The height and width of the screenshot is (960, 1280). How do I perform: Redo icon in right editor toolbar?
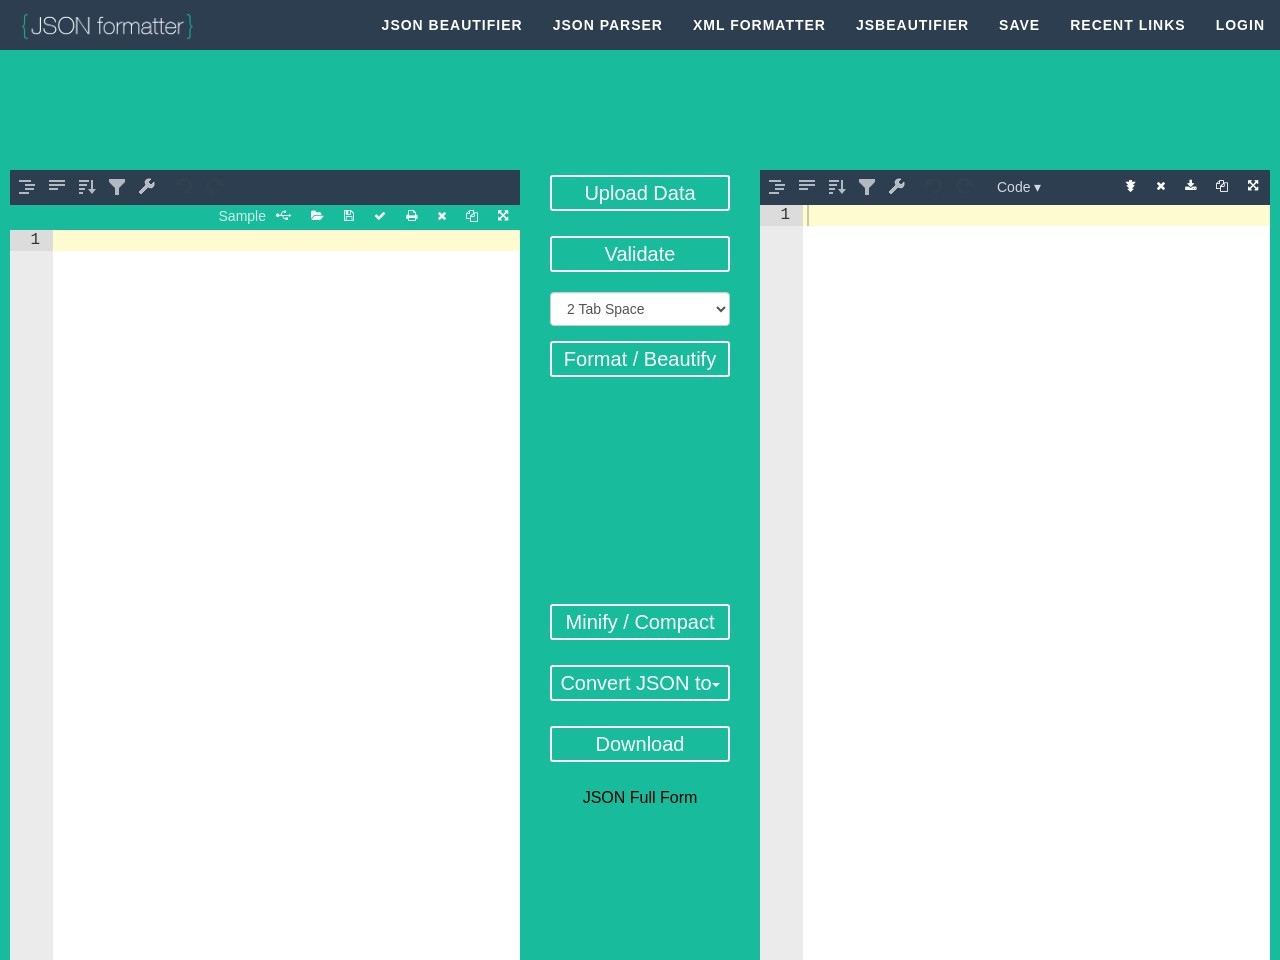[963, 187]
